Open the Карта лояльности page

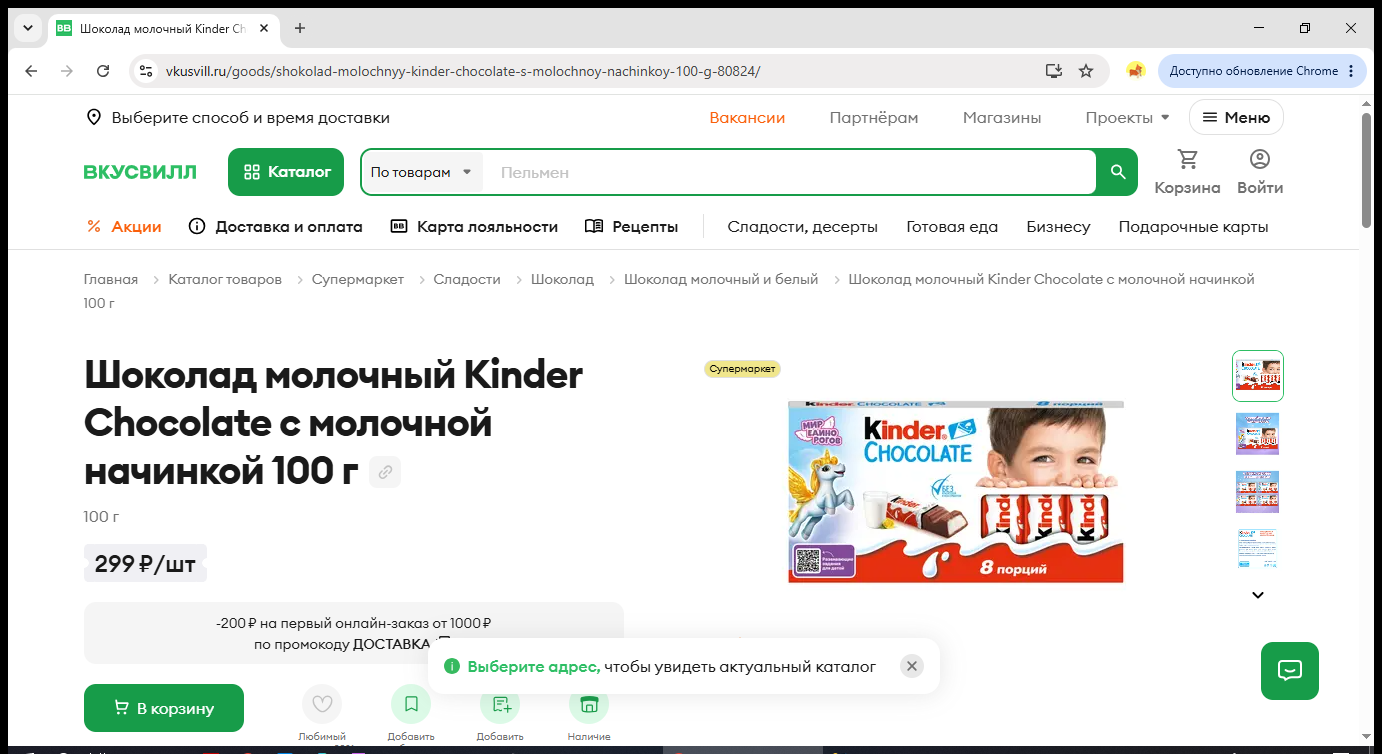474,226
